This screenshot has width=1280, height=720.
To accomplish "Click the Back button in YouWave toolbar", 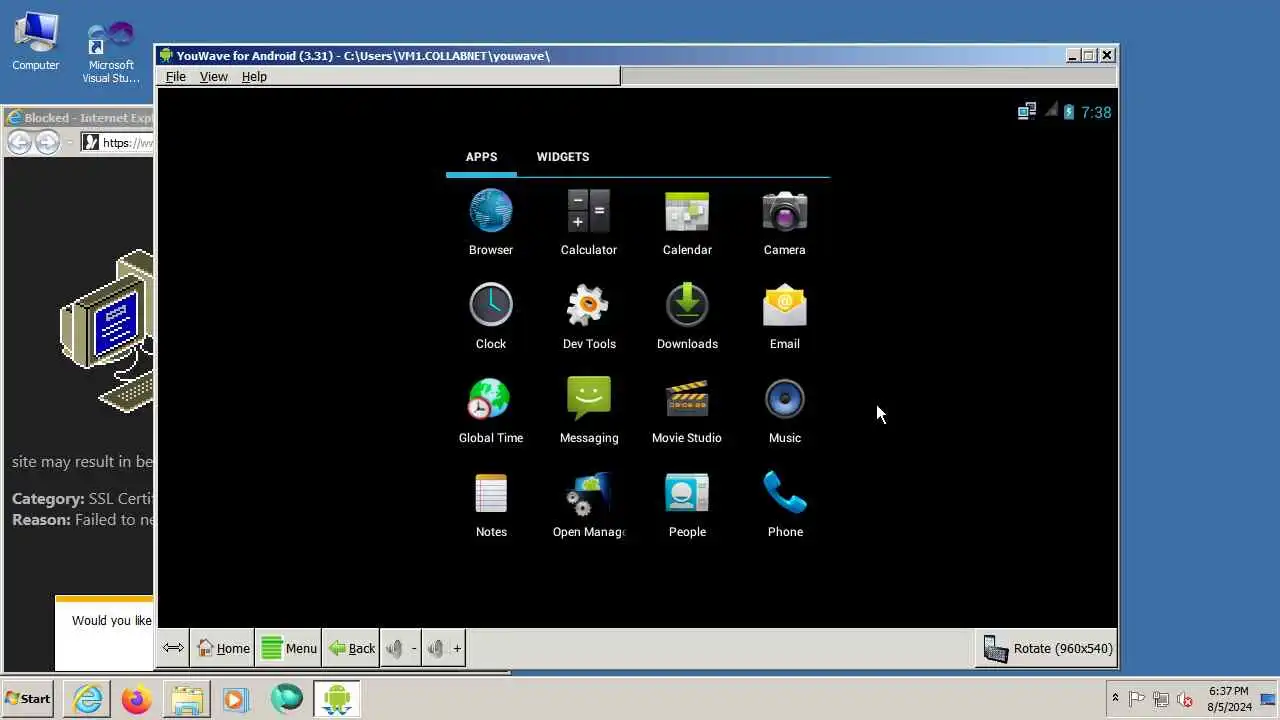I will 352,648.
